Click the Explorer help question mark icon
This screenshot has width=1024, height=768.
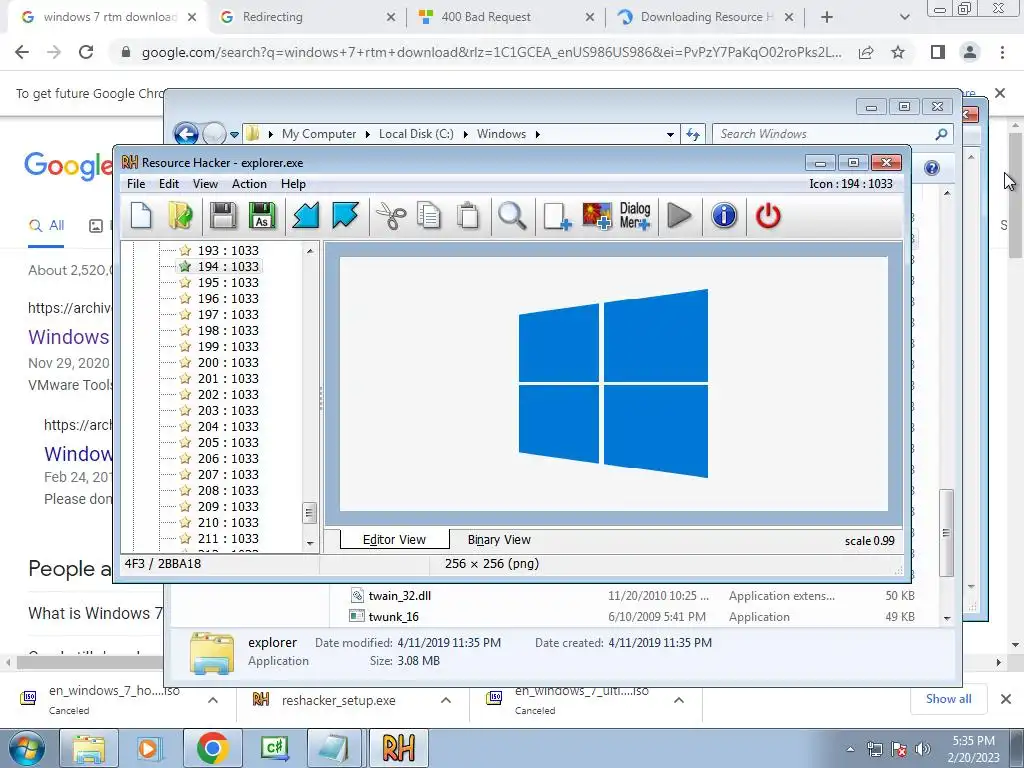[932, 168]
